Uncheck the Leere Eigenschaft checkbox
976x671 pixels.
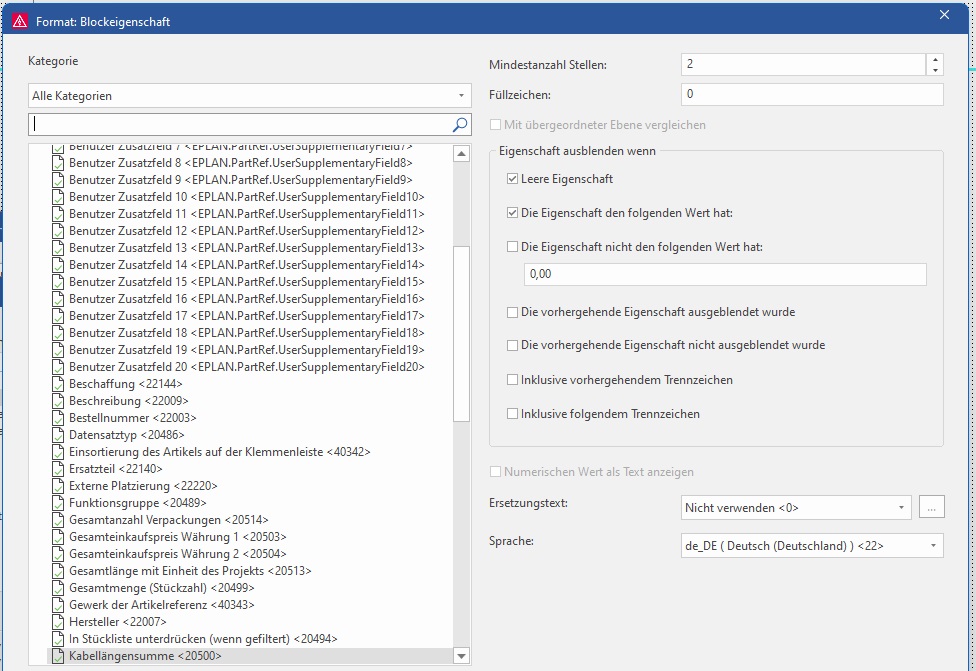tap(513, 179)
